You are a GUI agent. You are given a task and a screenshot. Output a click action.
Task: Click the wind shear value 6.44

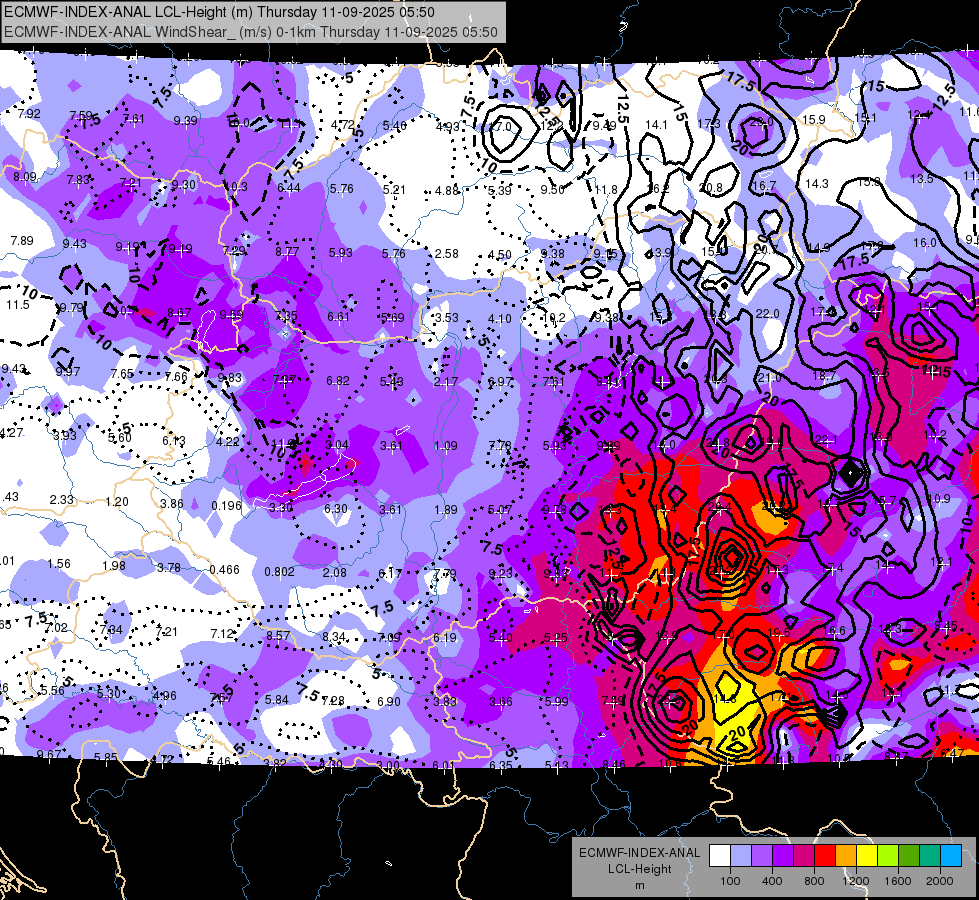(x=289, y=187)
